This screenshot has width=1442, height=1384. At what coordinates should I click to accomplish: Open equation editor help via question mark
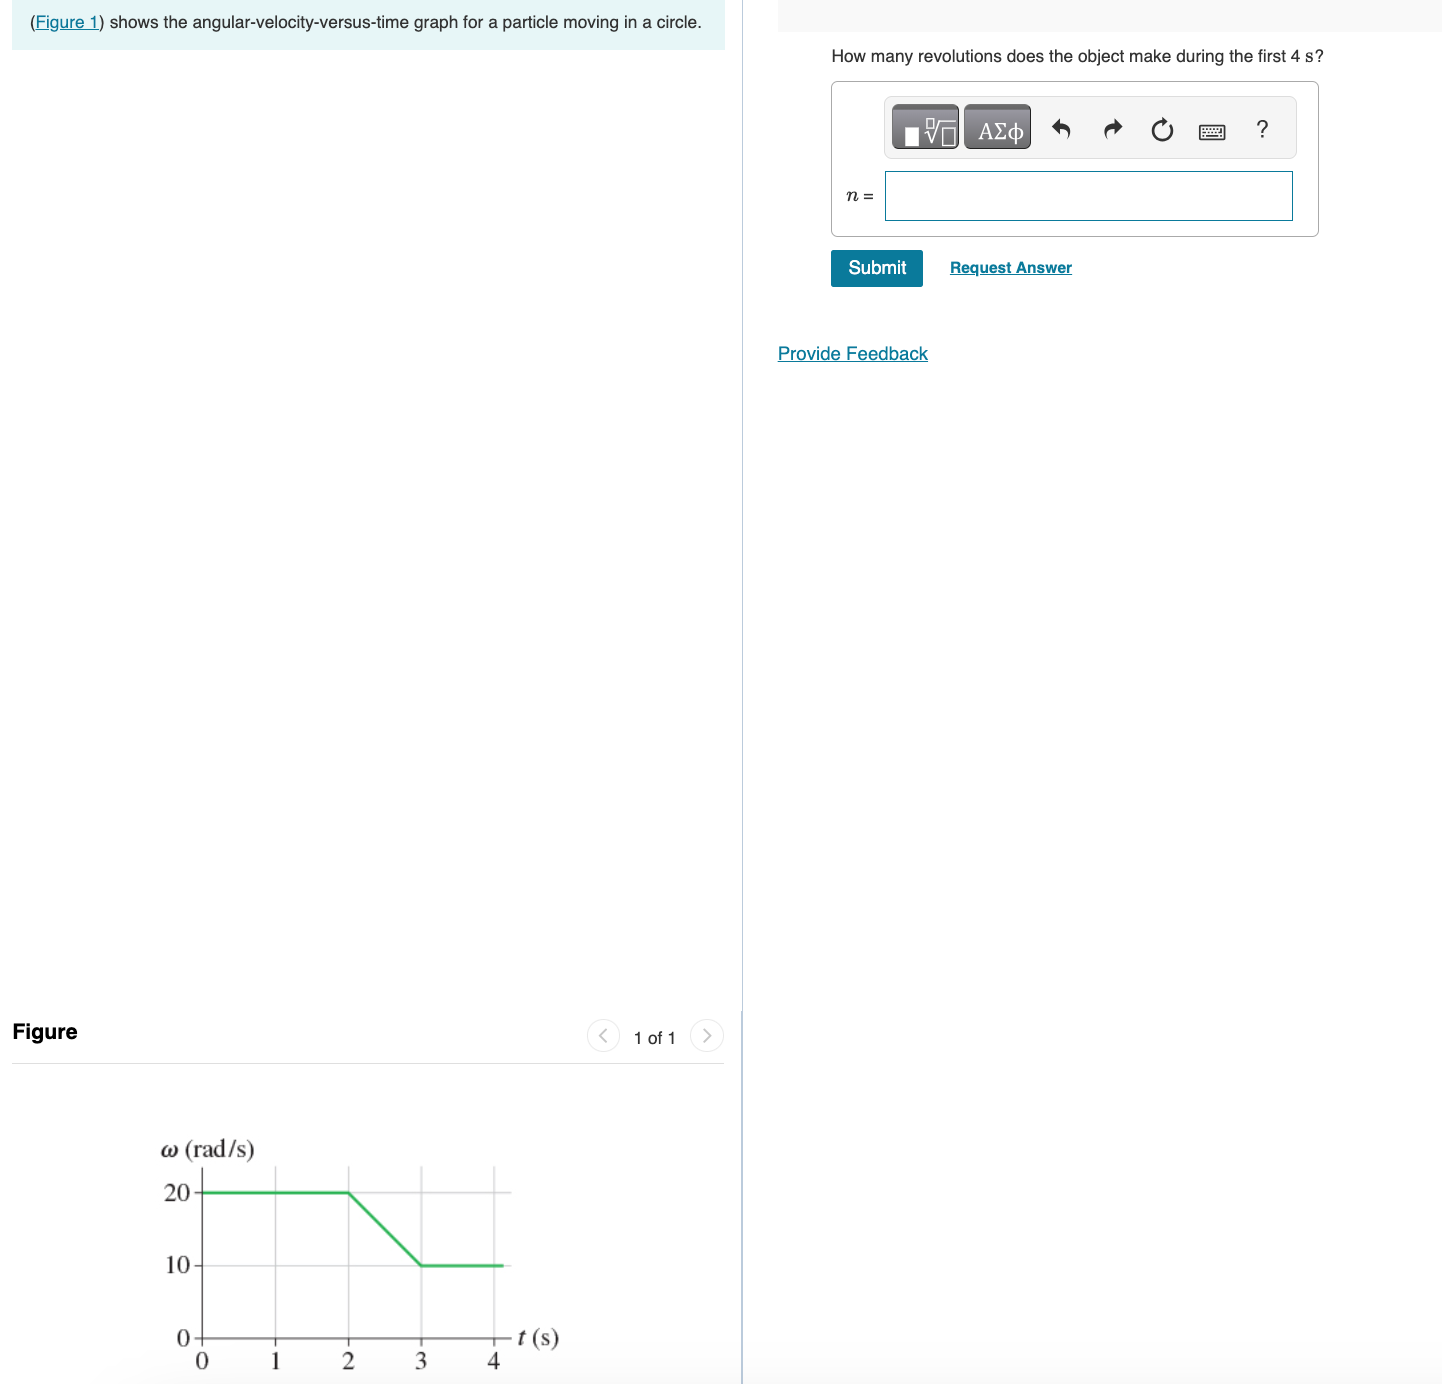coord(1261,129)
